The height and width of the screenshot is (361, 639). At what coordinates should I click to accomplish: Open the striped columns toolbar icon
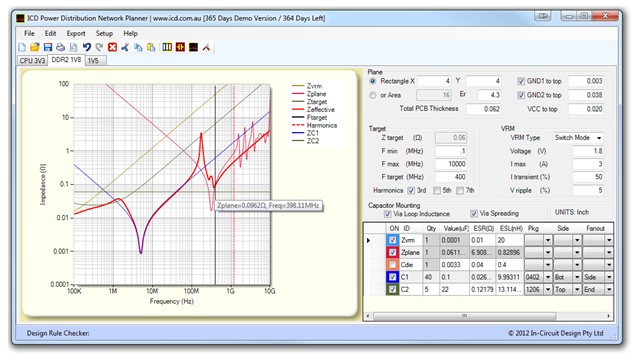(167, 47)
